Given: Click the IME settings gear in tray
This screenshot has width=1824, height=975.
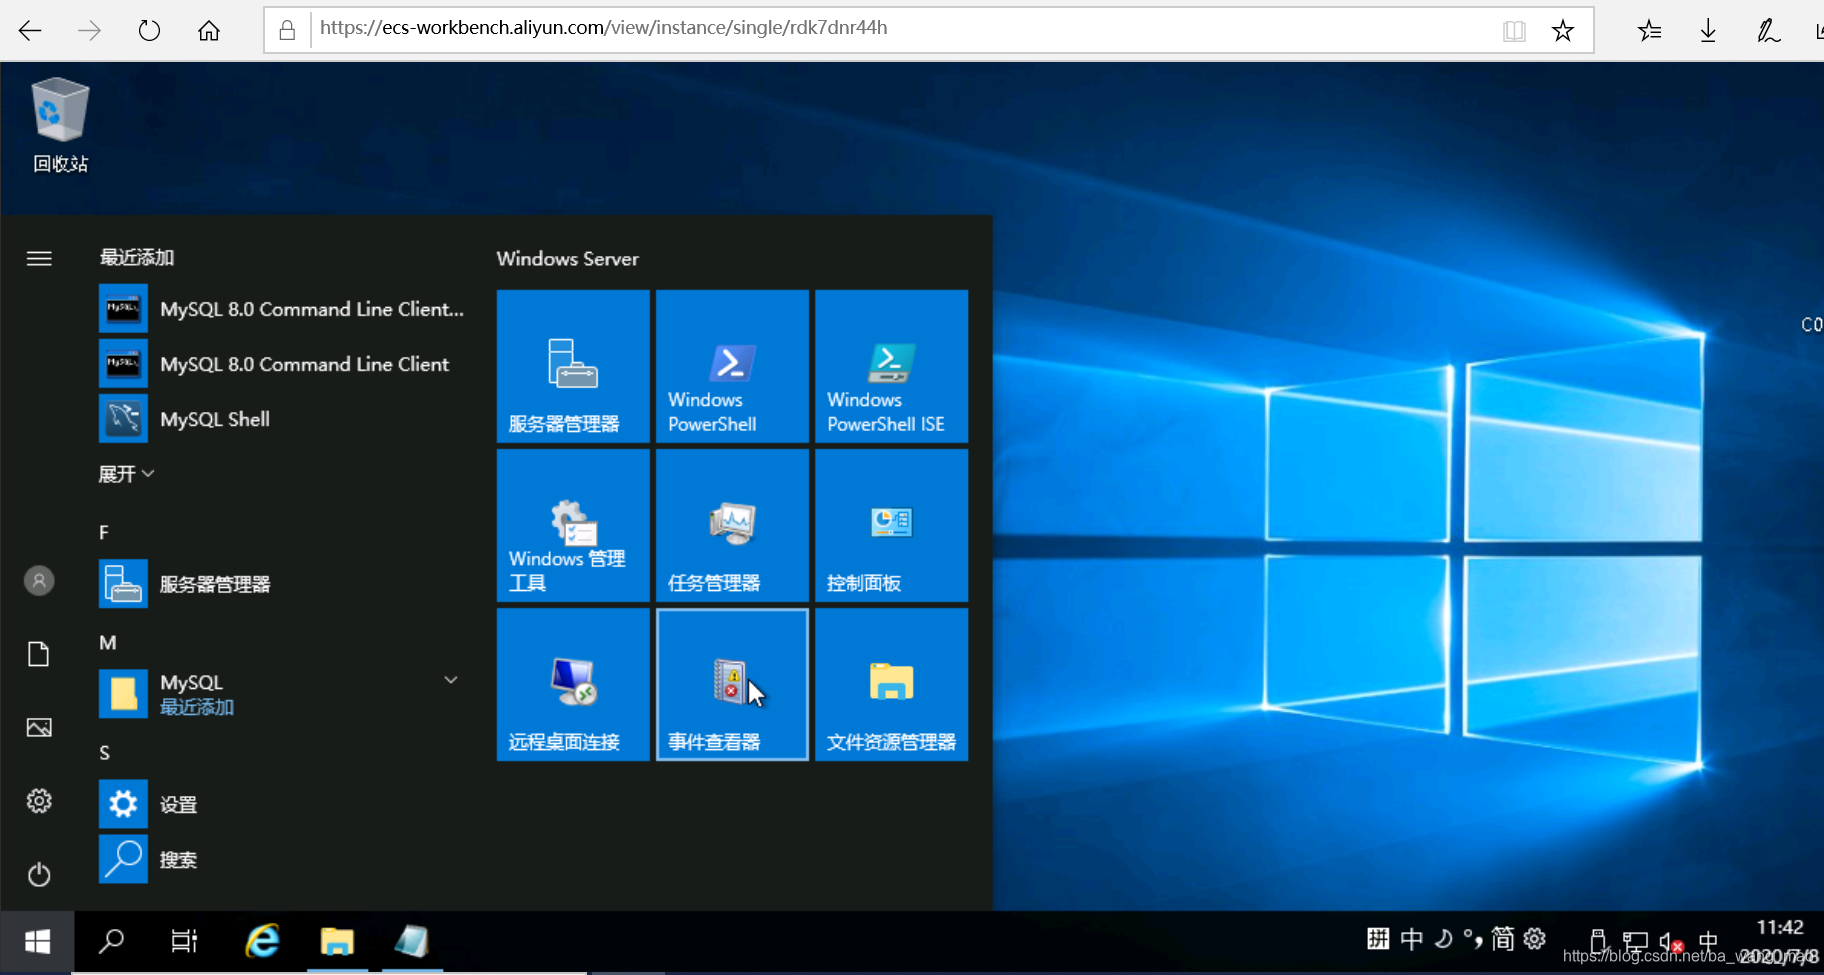Looking at the screenshot, I should point(1535,938).
